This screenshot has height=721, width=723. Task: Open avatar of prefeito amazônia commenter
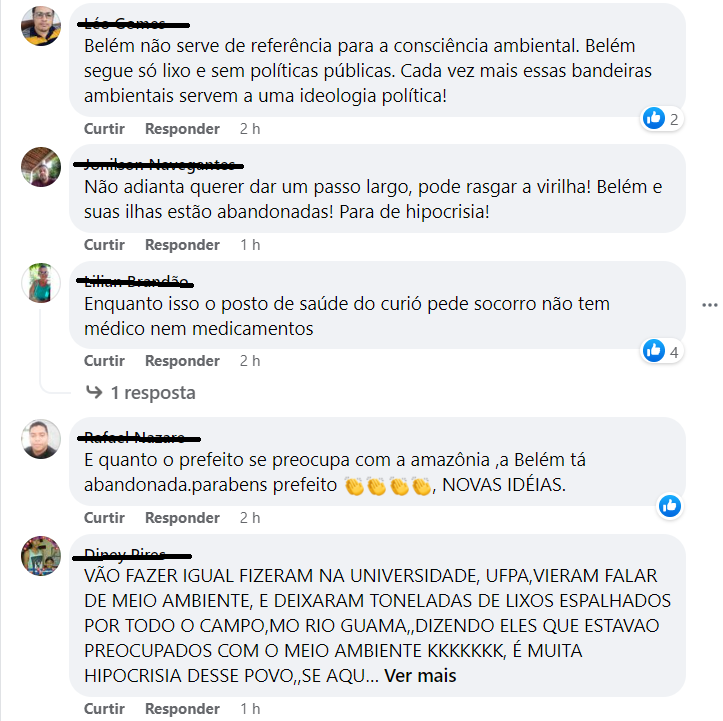click(x=41, y=439)
